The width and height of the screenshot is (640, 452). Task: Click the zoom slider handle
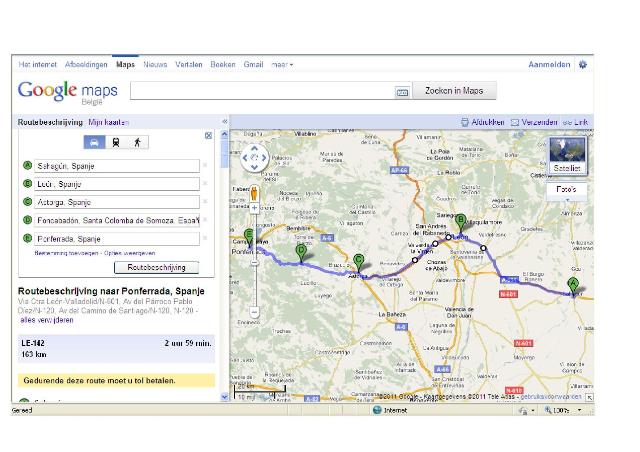[254, 263]
